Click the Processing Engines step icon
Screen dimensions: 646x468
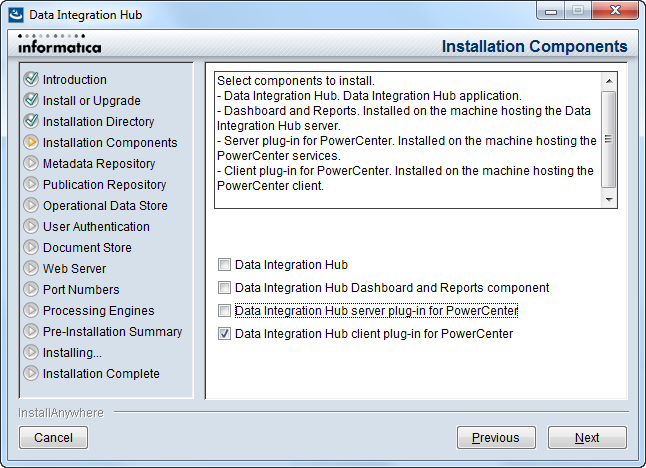pos(31,310)
